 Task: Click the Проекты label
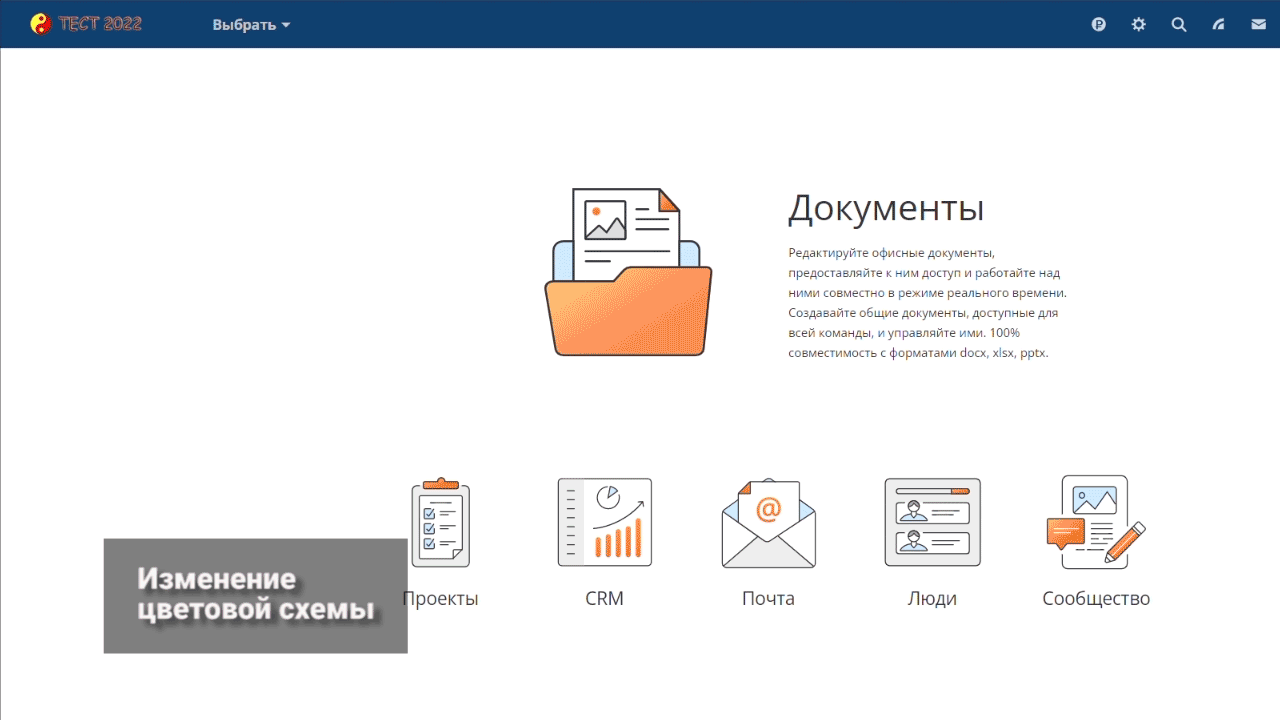tap(441, 598)
